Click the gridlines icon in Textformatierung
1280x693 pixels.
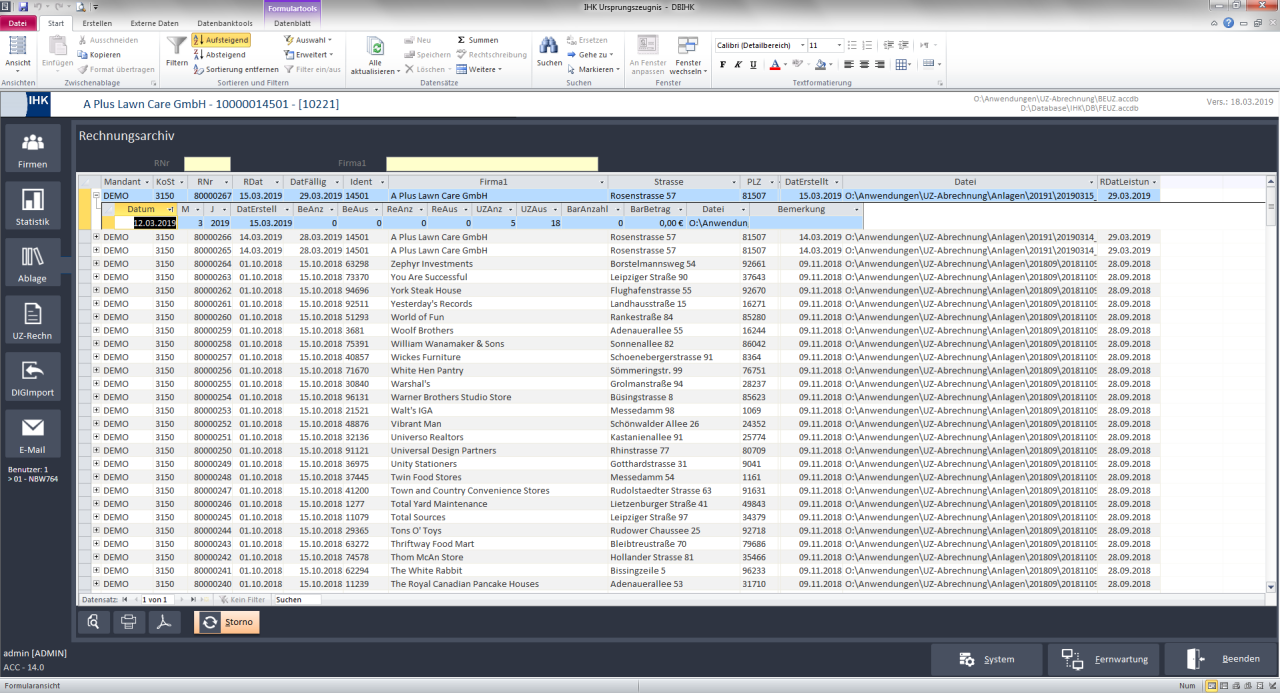pos(900,65)
